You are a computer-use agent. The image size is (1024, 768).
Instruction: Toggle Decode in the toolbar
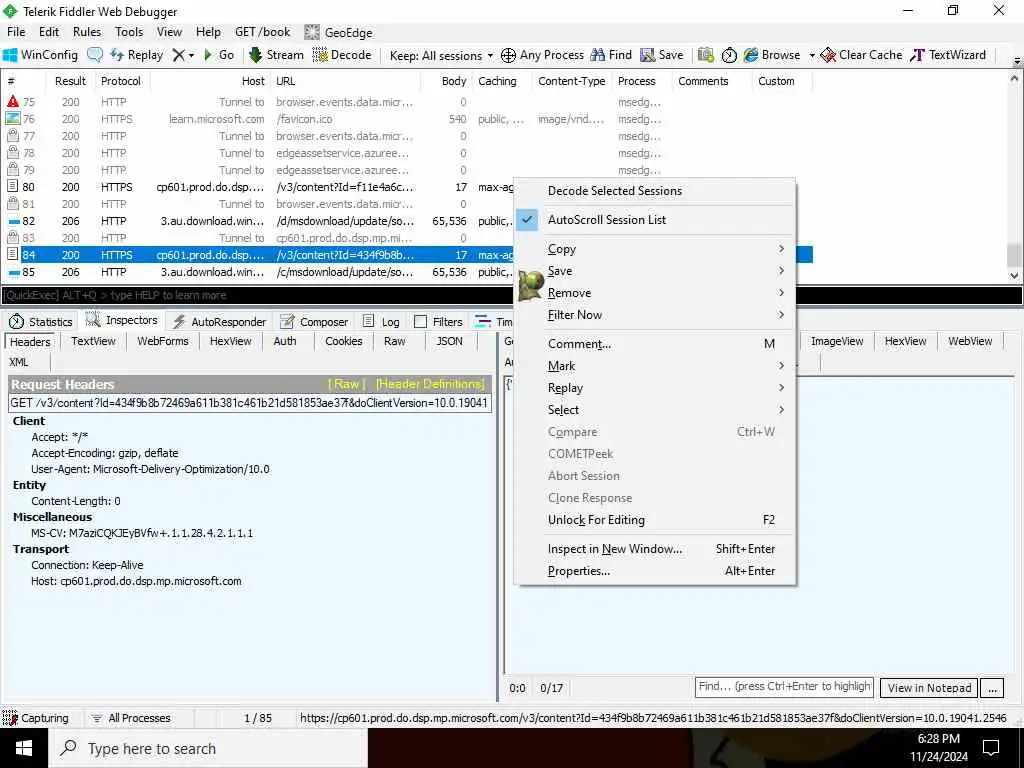[342, 55]
